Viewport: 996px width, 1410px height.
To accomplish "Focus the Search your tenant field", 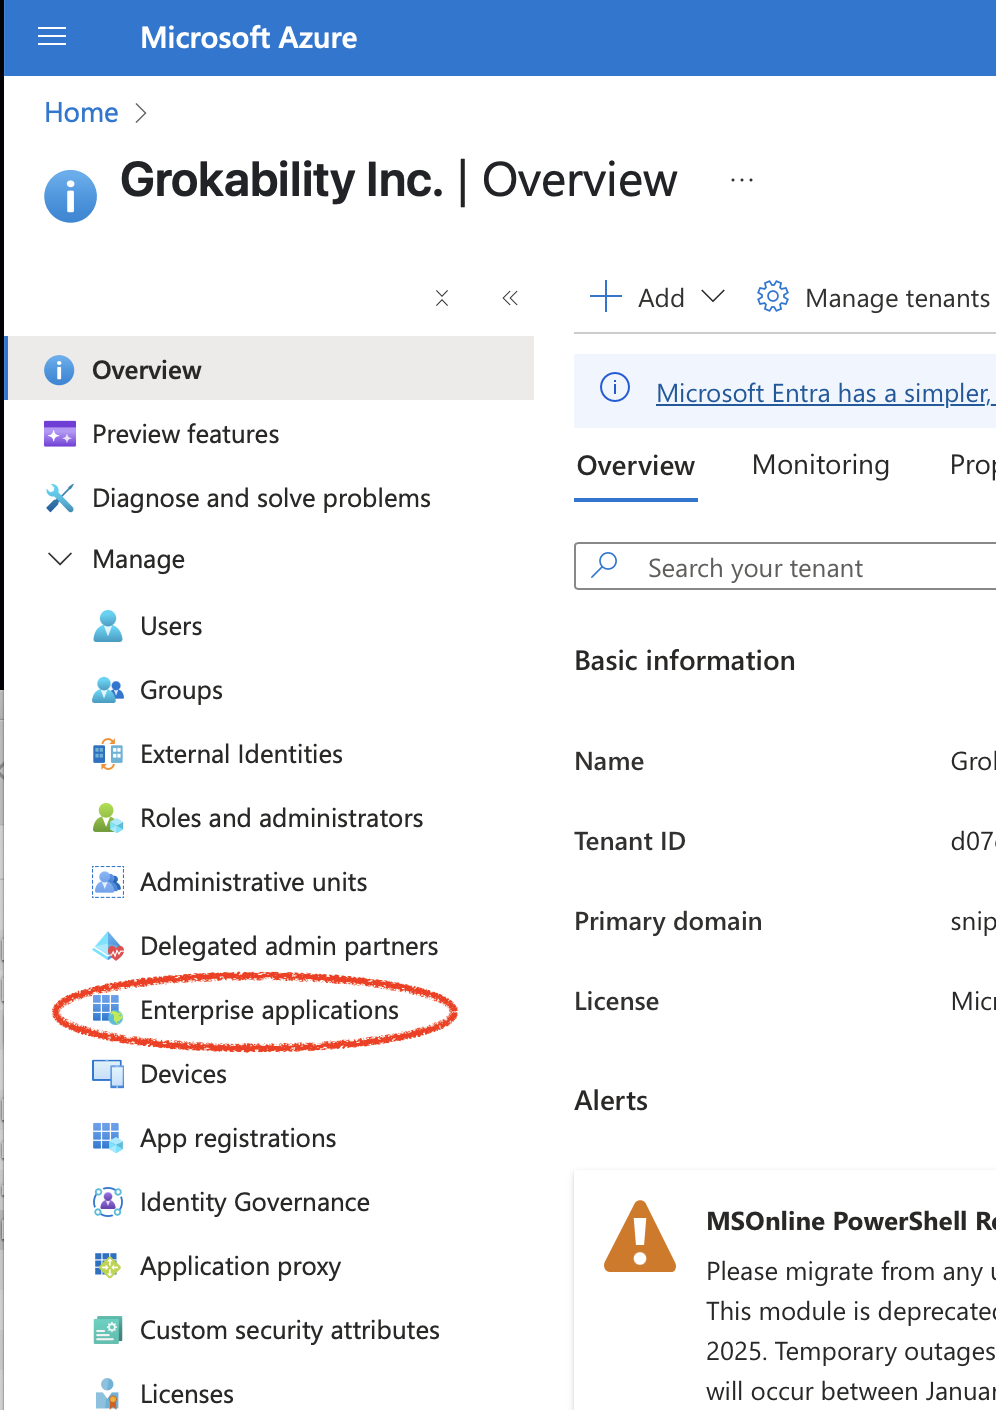I will [786, 567].
